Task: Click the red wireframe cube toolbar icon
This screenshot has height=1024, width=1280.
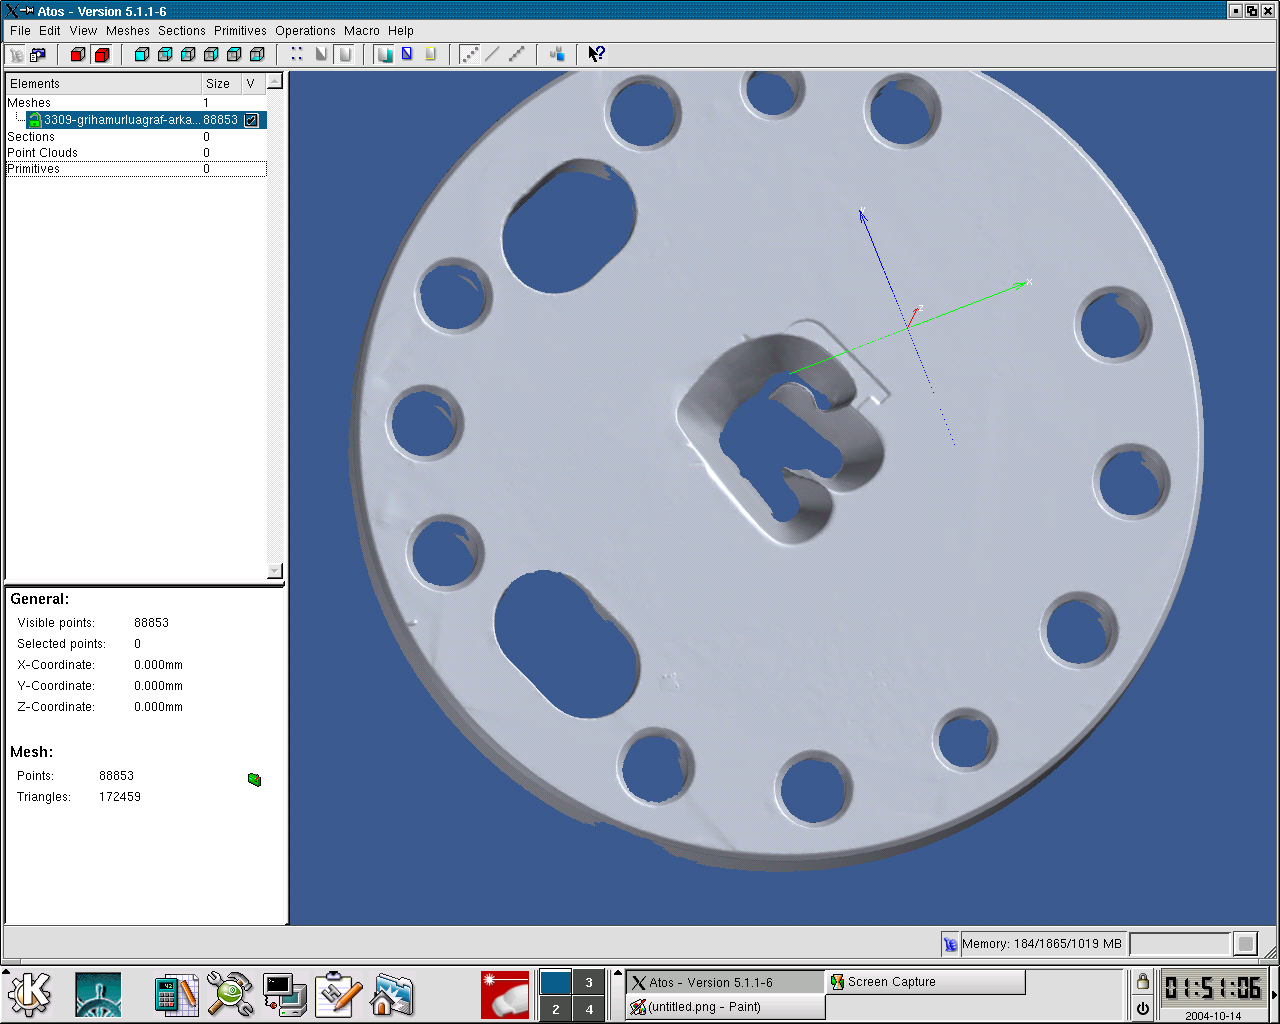Action: (78, 54)
